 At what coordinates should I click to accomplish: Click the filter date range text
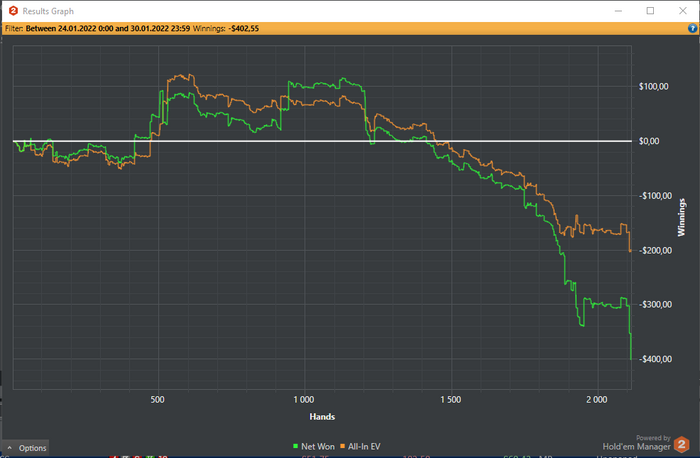108,29
